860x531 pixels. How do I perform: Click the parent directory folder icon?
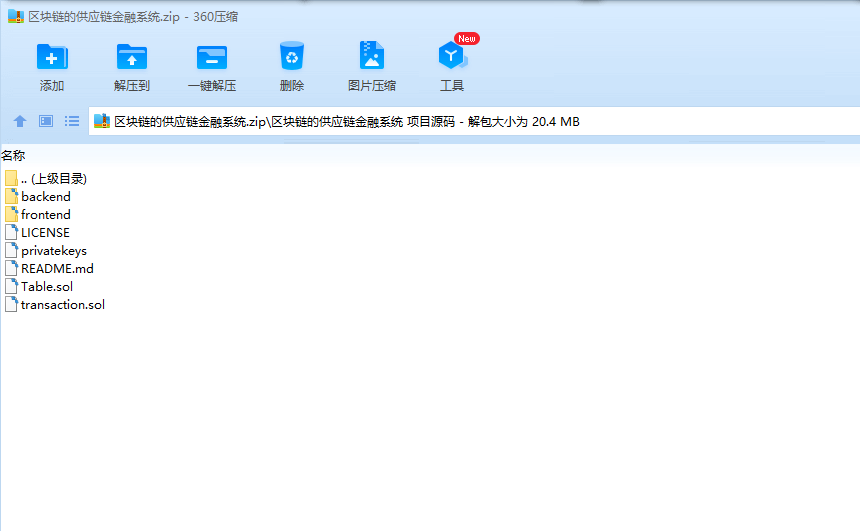coord(12,178)
